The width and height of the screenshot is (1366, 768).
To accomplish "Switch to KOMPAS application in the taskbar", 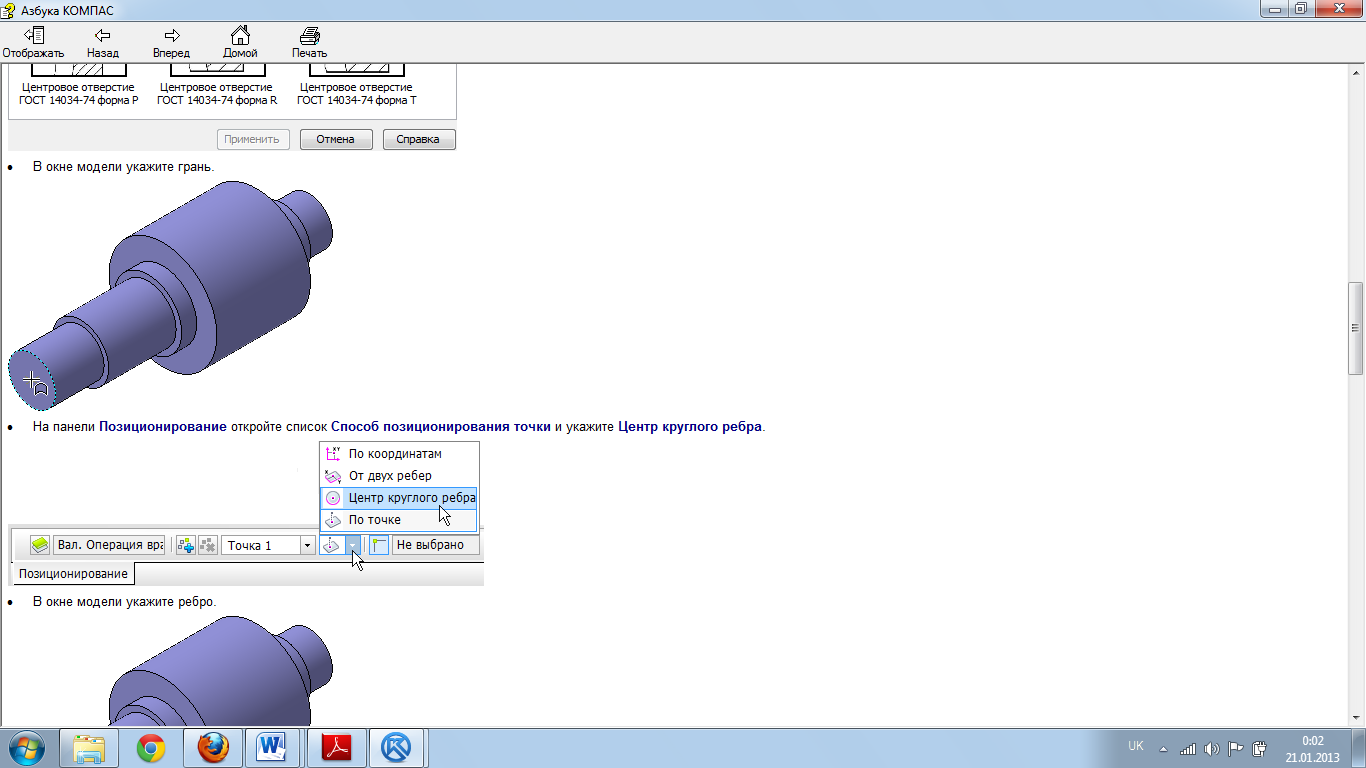I will tap(398, 748).
